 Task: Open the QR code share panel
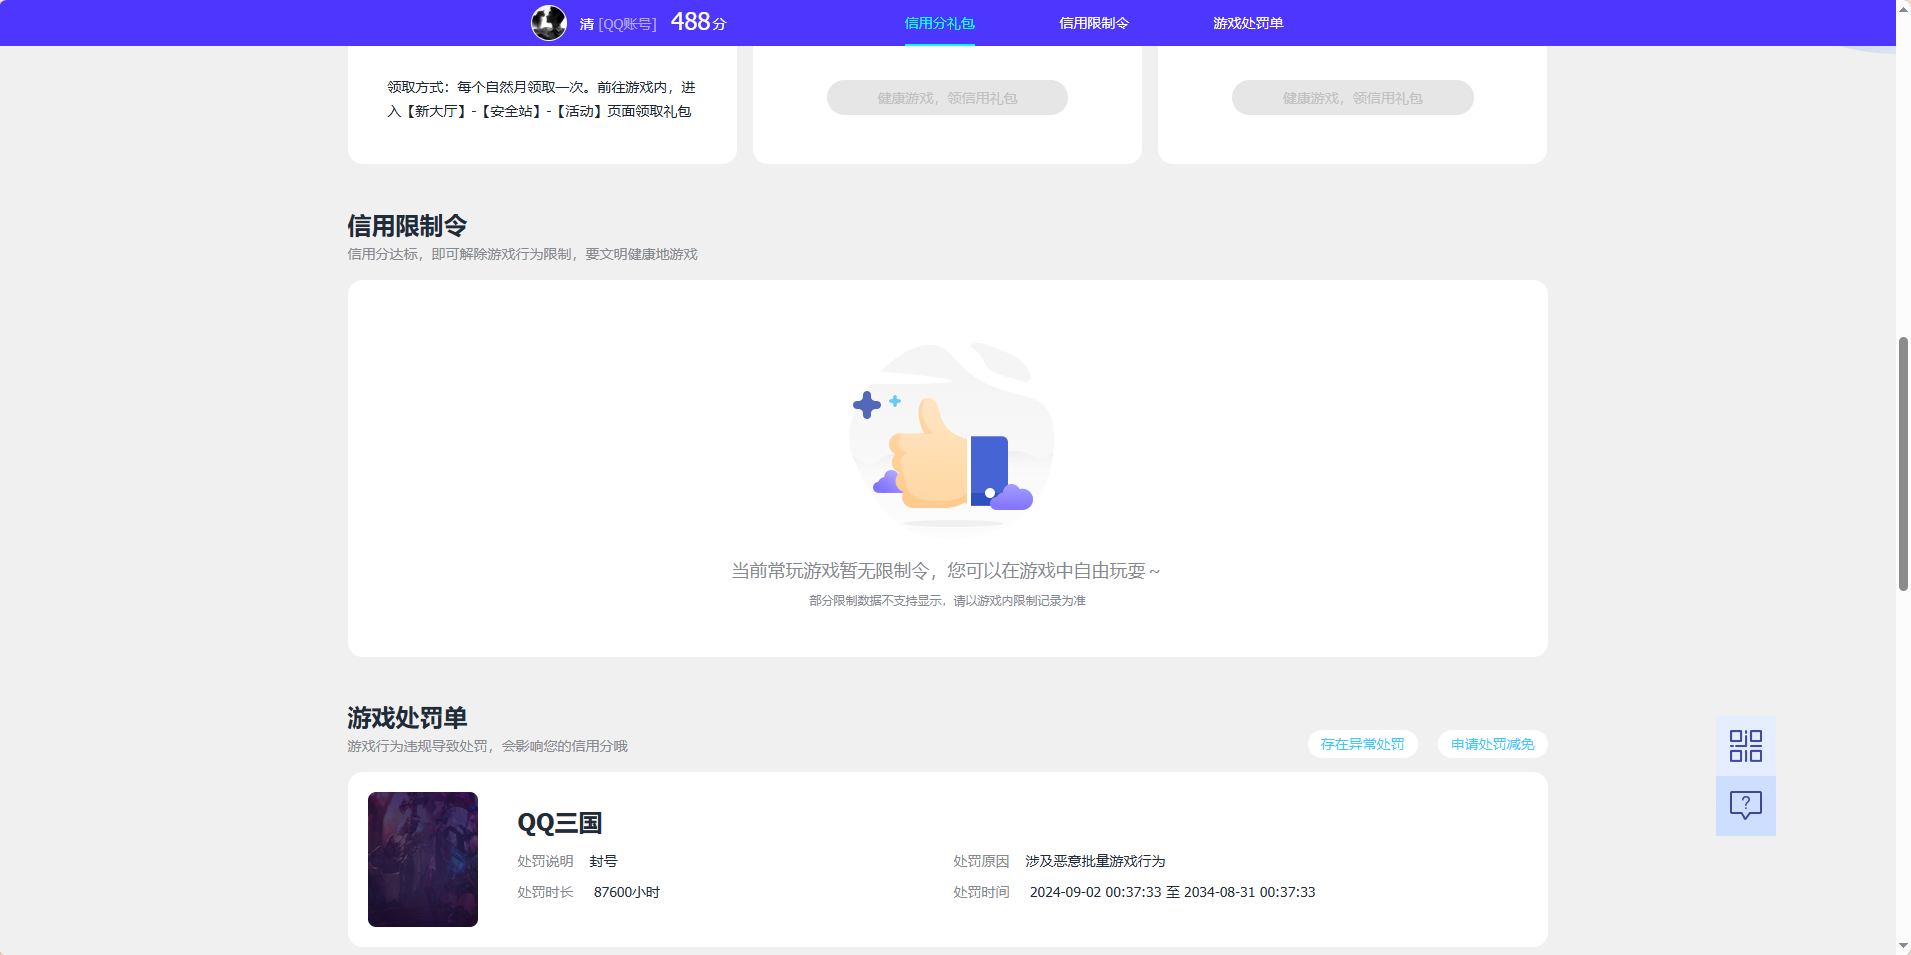click(1744, 745)
